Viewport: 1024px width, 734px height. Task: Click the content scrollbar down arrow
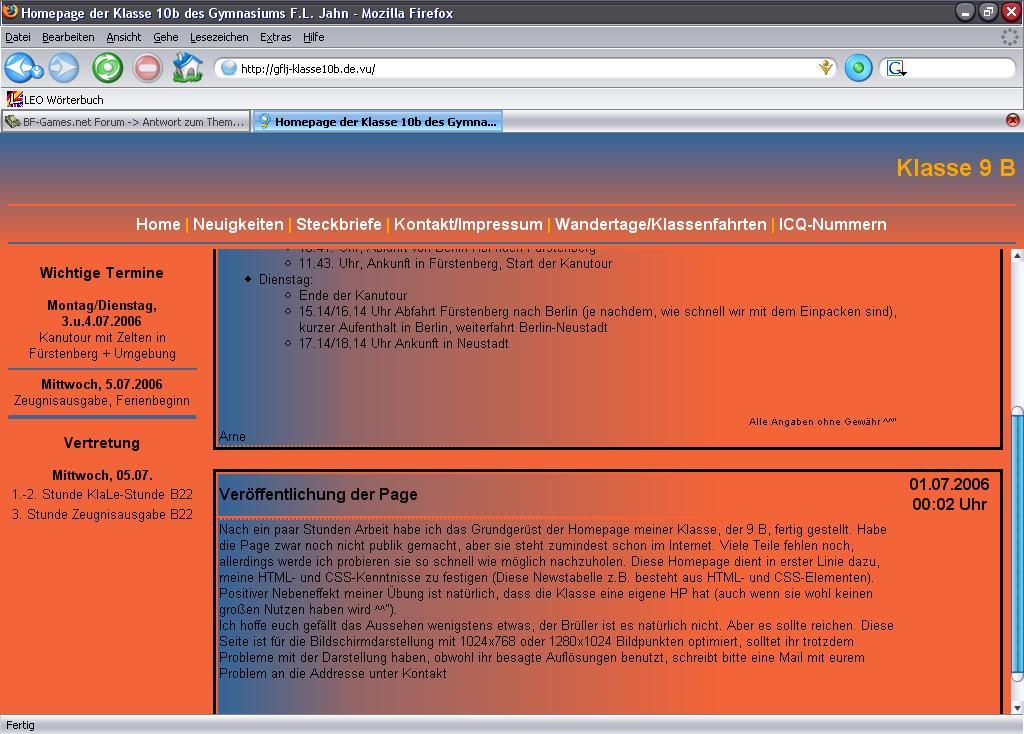point(1017,708)
